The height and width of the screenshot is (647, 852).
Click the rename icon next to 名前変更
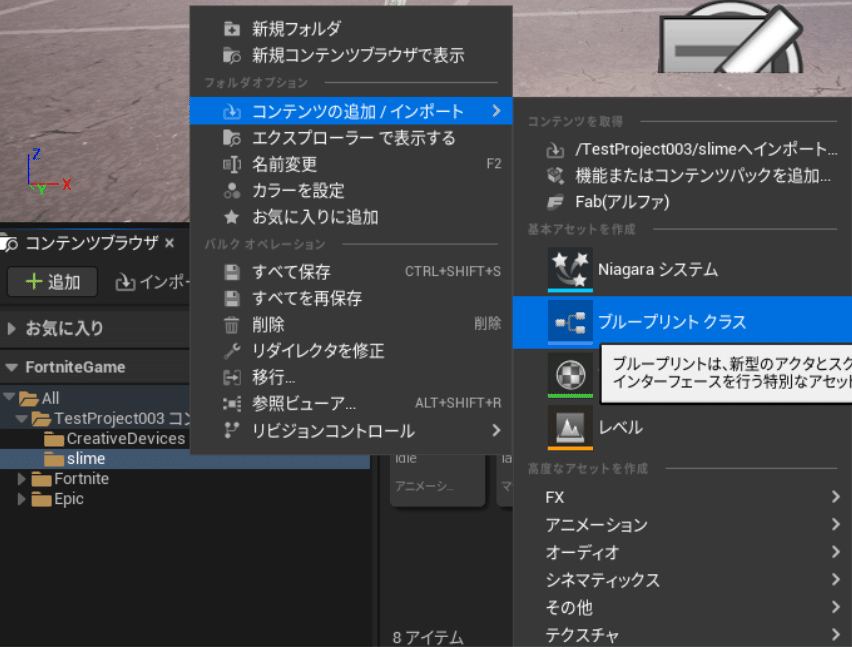(232, 164)
